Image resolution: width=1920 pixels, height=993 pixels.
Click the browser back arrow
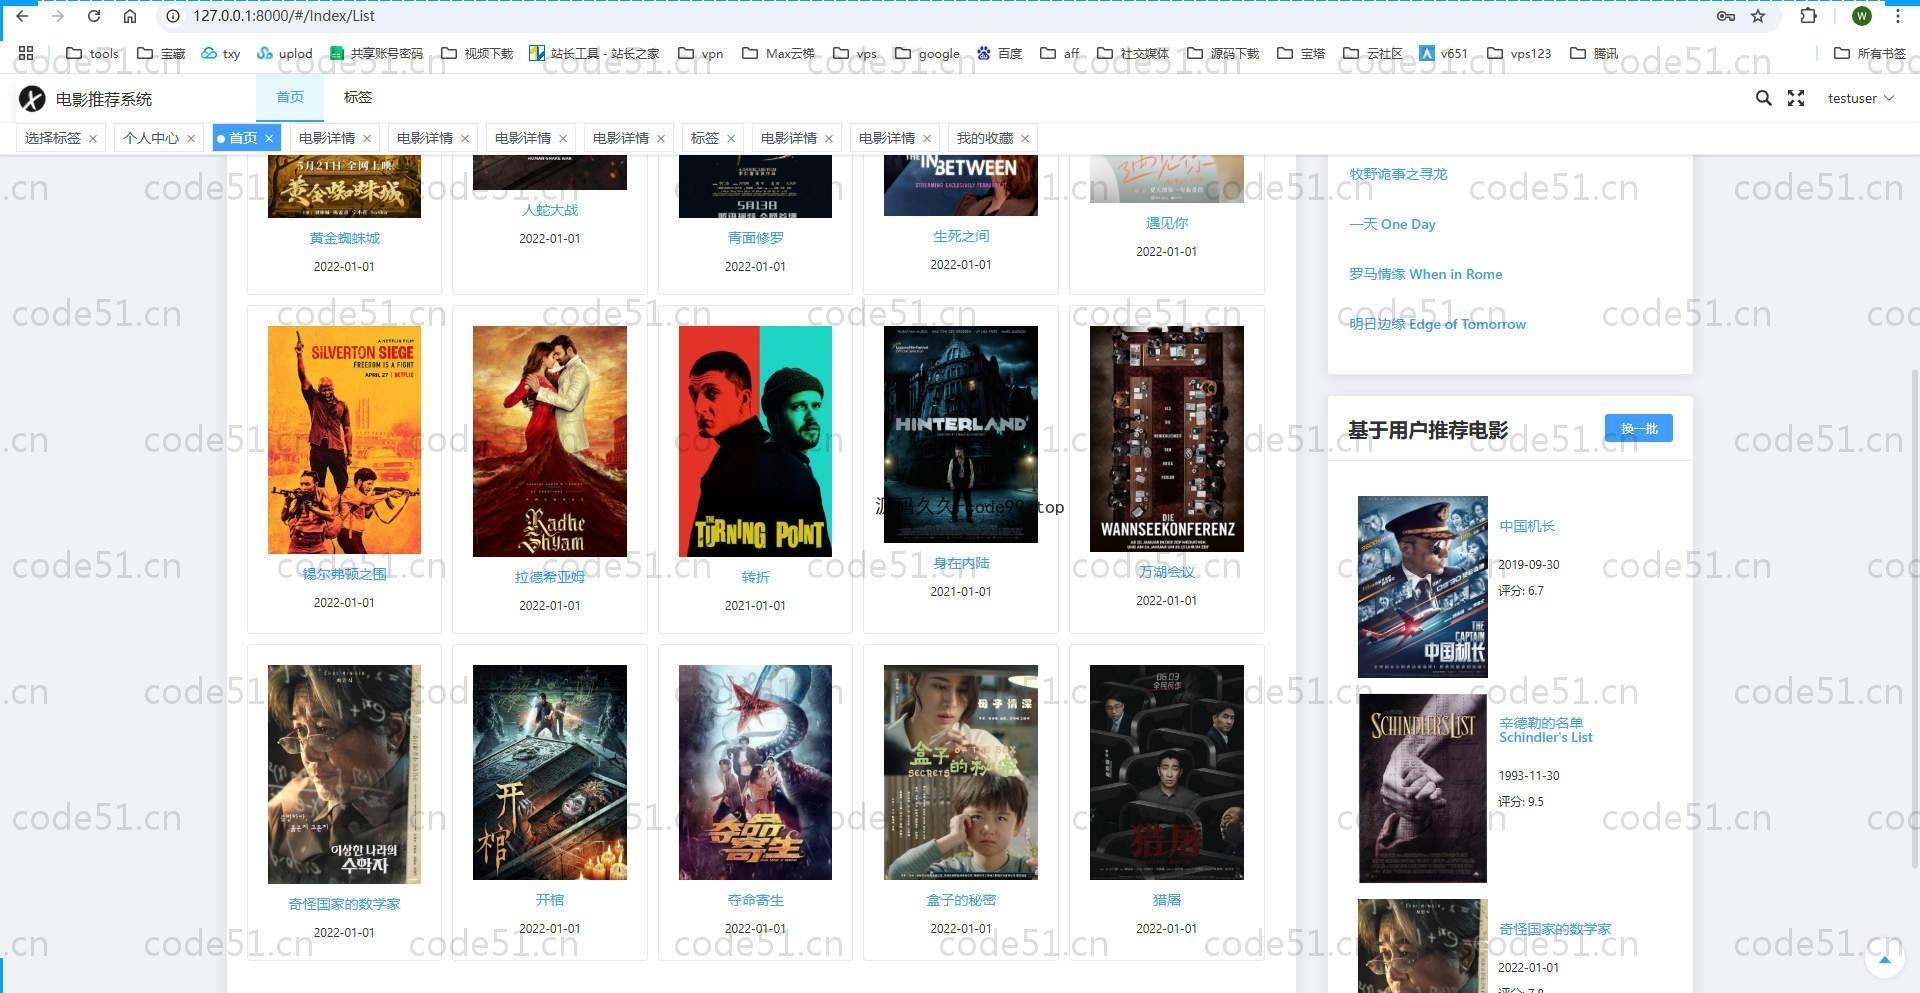(x=22, y=16)
